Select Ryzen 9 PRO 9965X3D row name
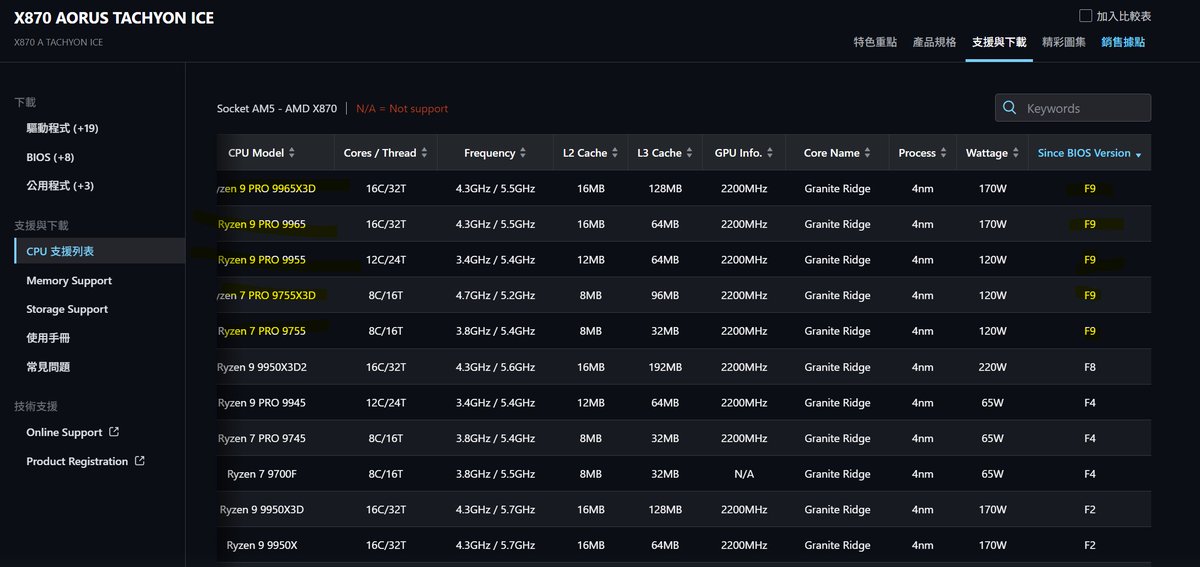This screenshot has width=1200, height=567. coord(266,188)
